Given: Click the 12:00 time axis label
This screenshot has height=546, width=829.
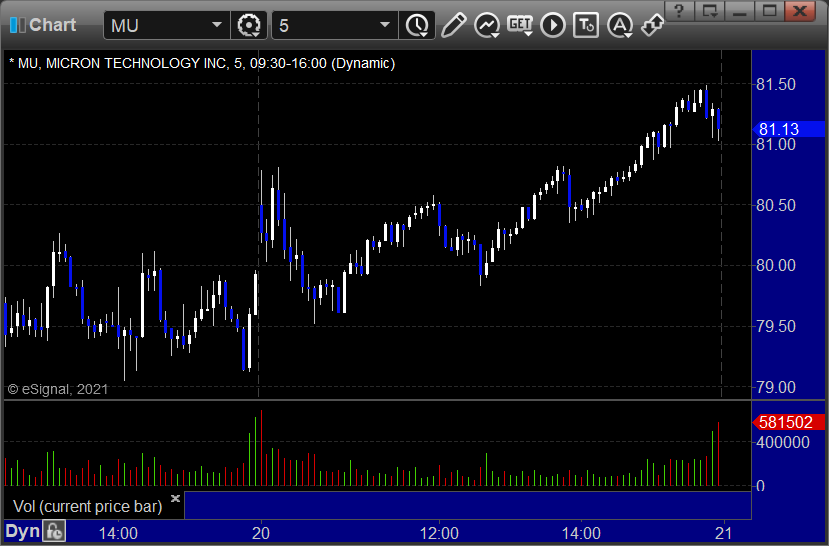Looking at the screenshot, I should [x=439, y=533].
